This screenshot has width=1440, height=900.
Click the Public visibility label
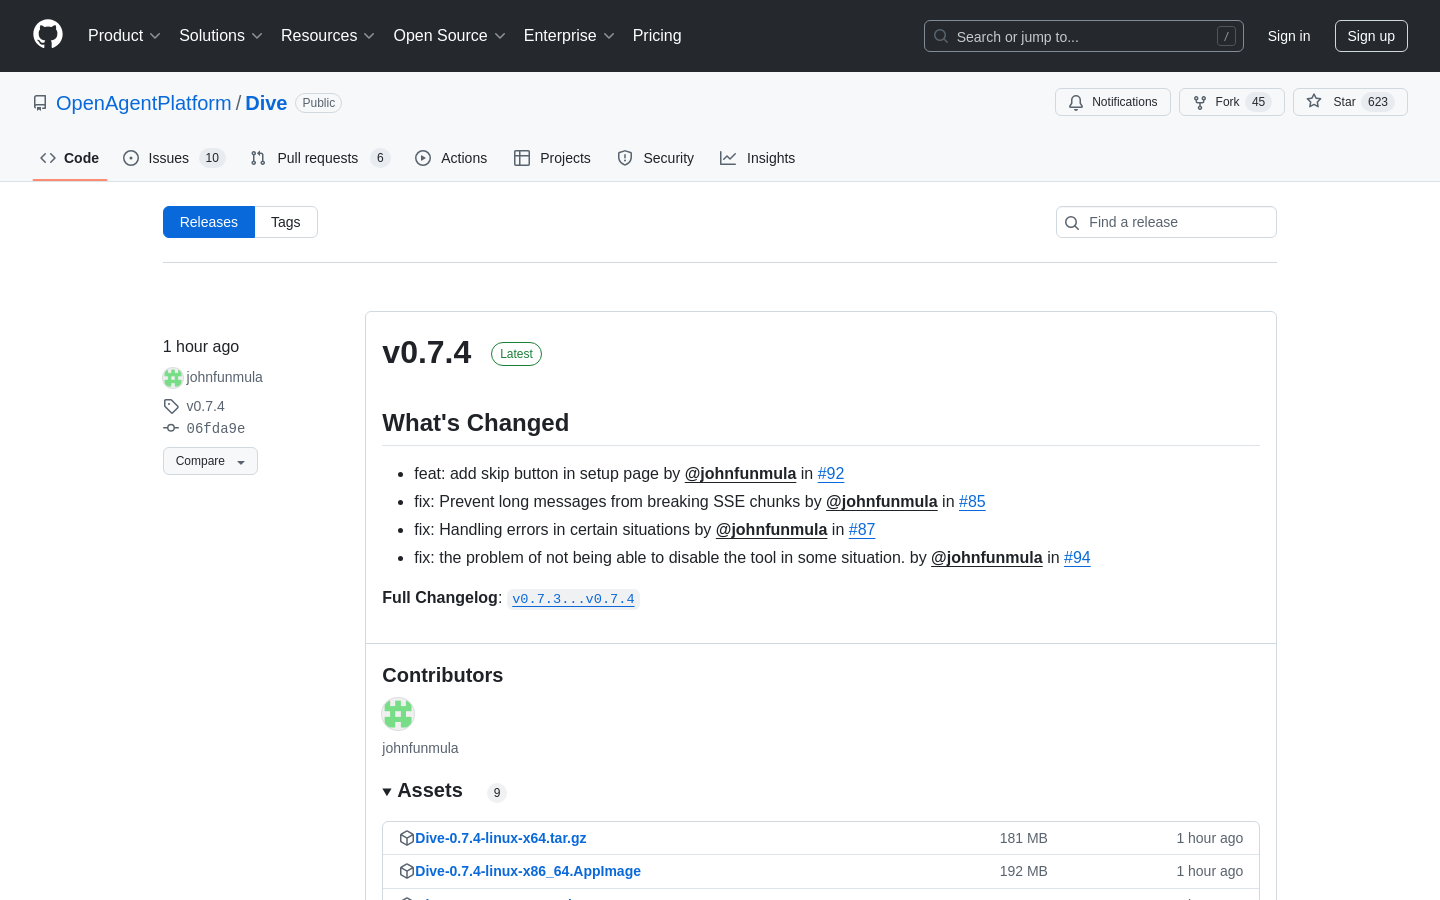pos(318,103)
